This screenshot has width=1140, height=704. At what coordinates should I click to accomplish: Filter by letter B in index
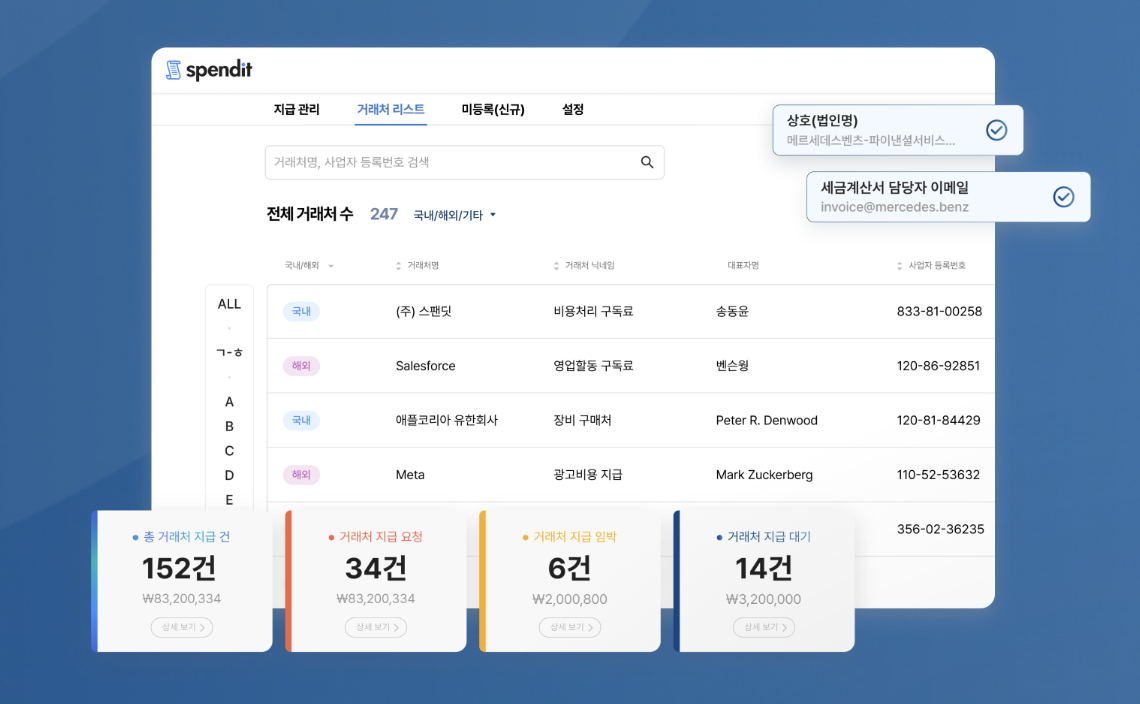[x=229, y=426]
